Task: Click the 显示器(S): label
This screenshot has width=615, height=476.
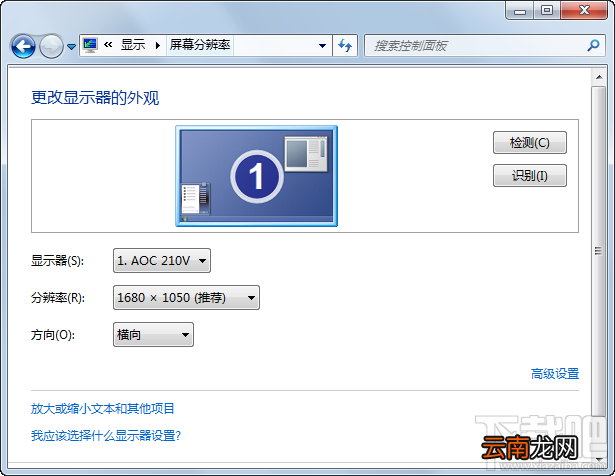Action: [x=58, y=261]
